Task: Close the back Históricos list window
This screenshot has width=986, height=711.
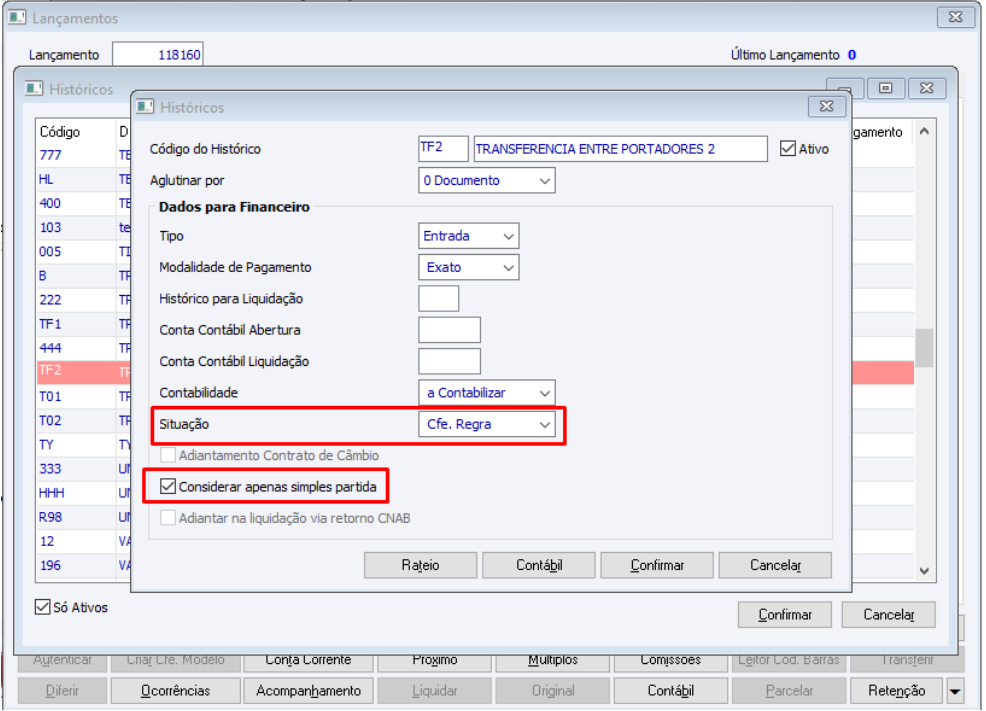Action: pyautogui.click(x=926, y=89)
